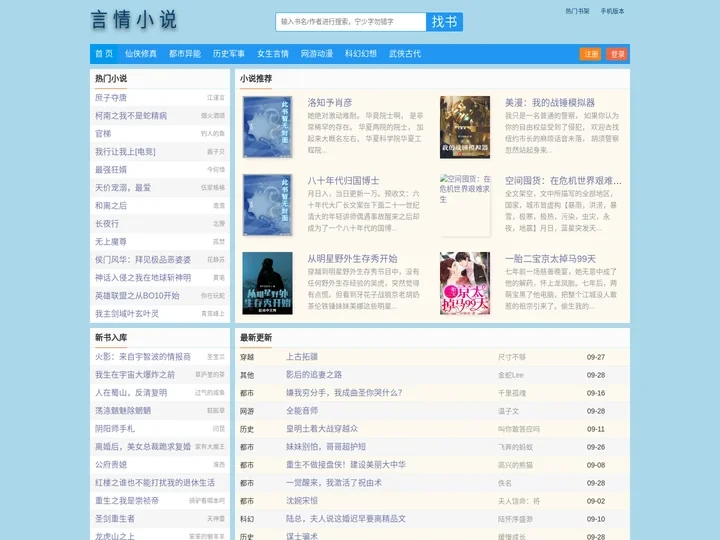720x540 pixels.
Task: Open title link 八十年代归国博士
Action: click(x=343, y=180)
